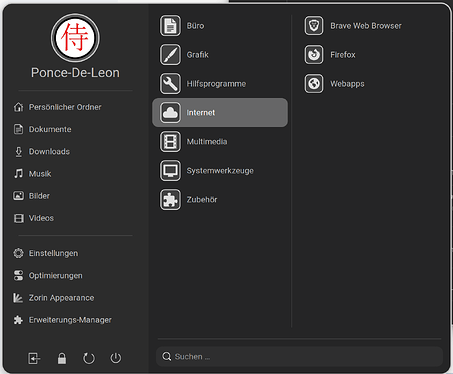Click the Hilfsprogramme wrench icon
This screenshot has width=453, height=374.
point(170,84)
